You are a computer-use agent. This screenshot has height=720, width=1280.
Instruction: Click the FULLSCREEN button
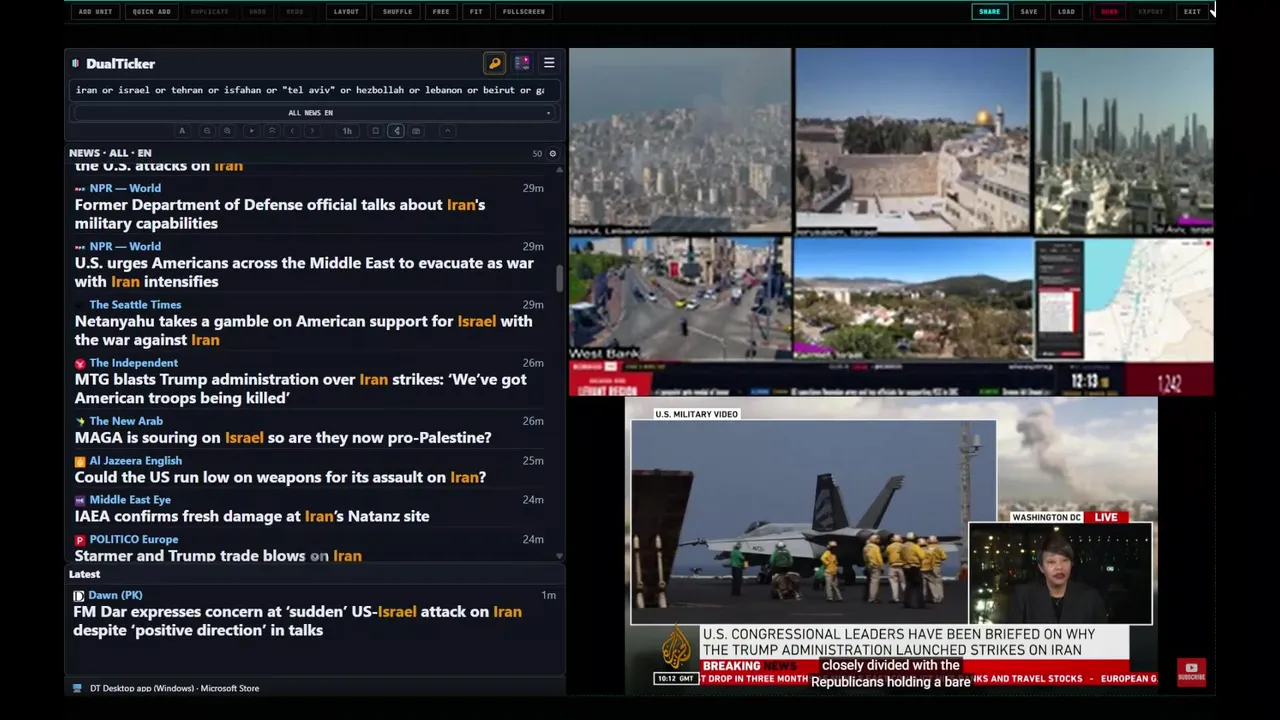[x=524, y=12]
